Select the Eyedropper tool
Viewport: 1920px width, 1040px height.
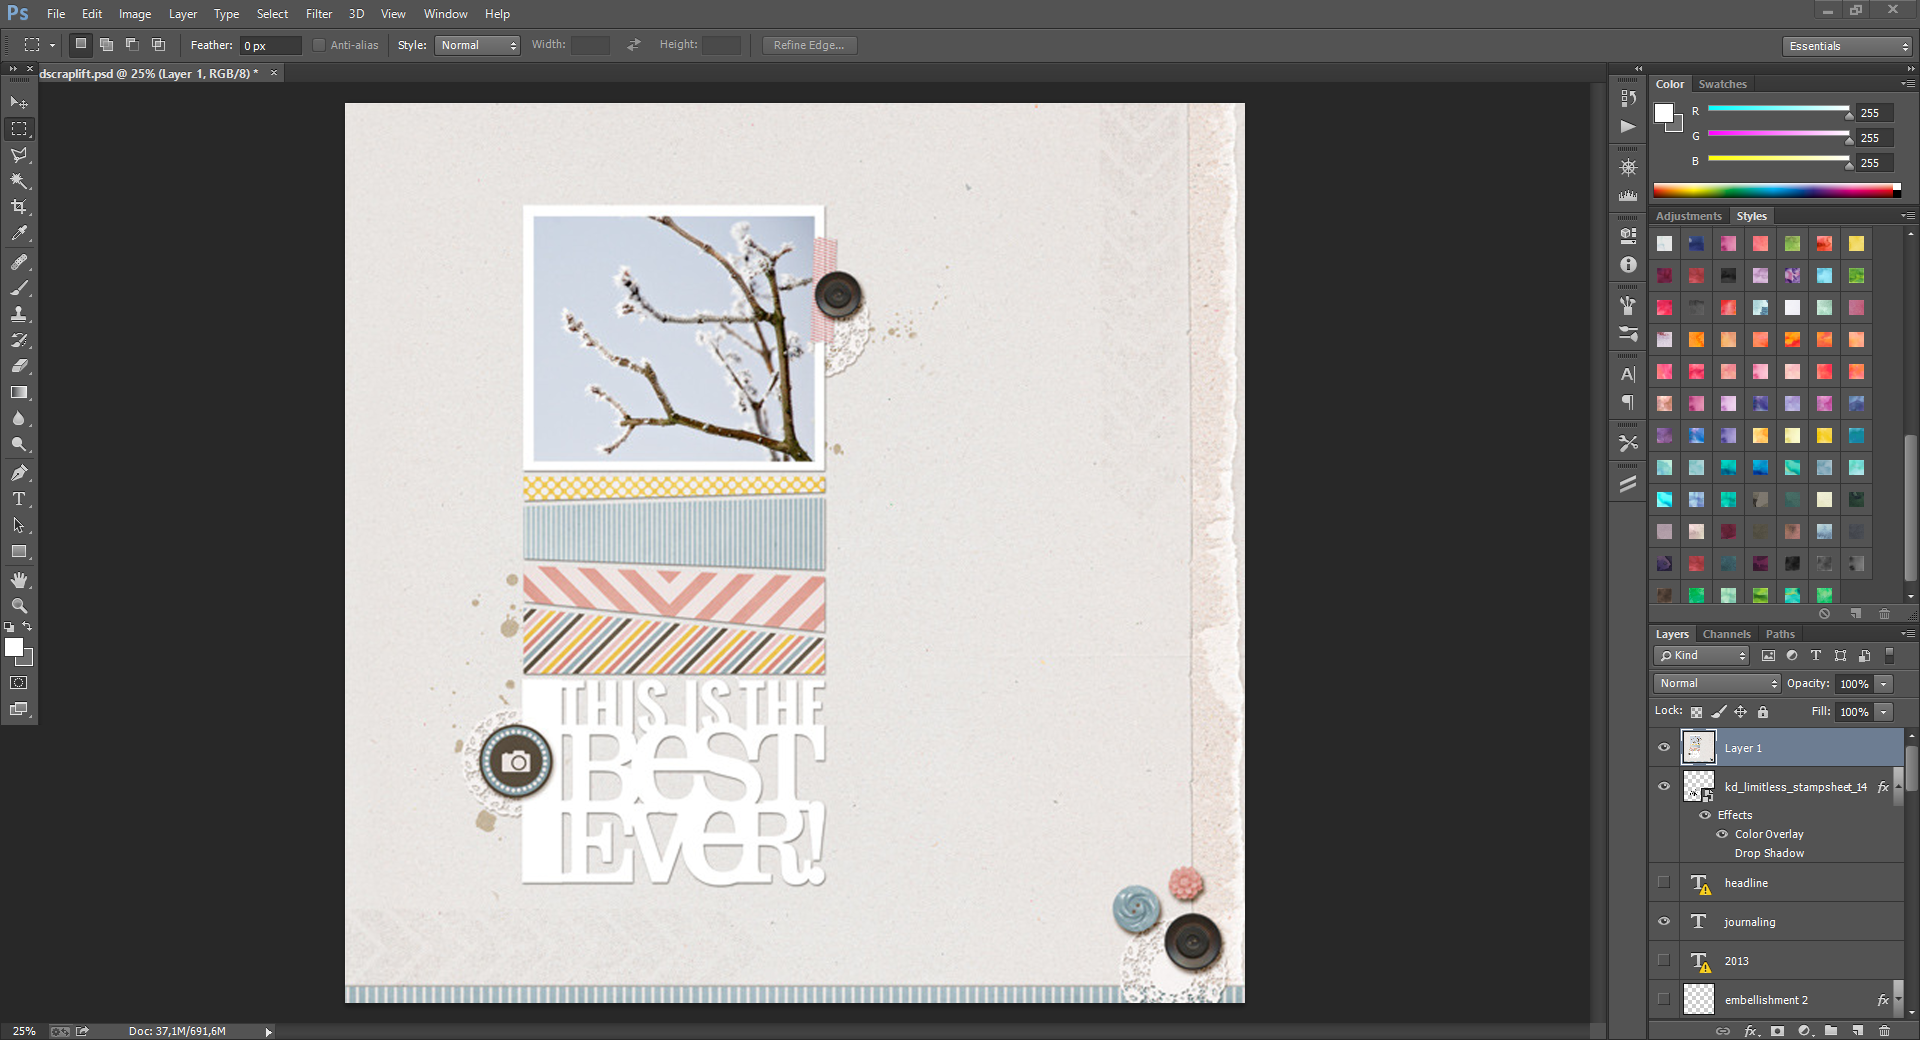point(19,233)
